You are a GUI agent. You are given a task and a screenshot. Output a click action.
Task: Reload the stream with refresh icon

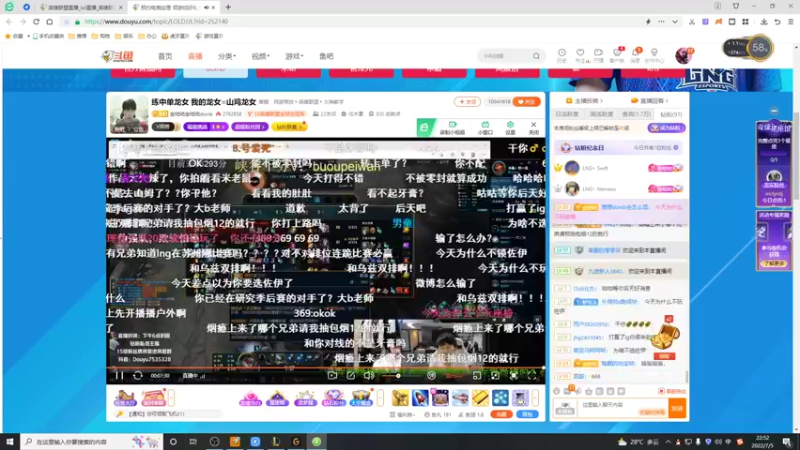point(138,376)
